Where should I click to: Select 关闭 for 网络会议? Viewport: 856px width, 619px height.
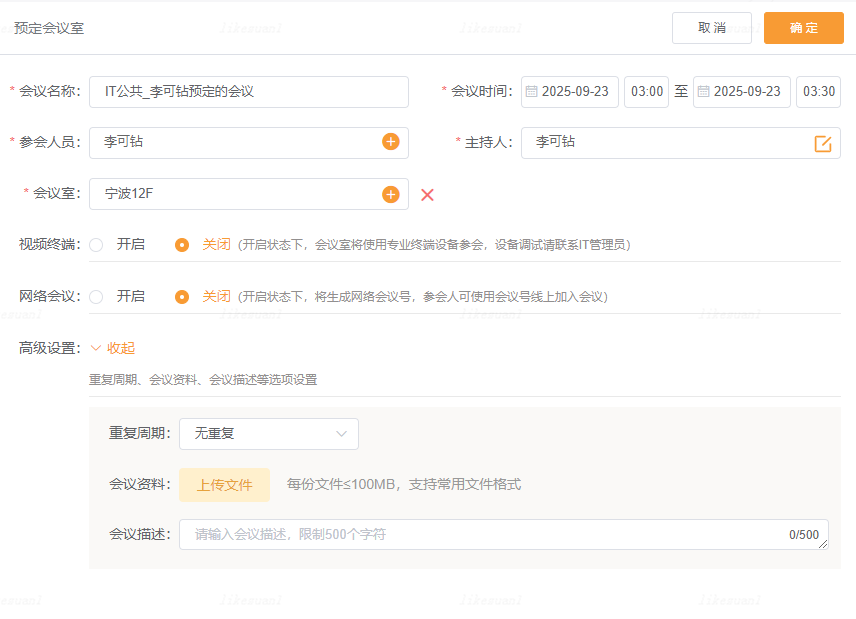(182, 296)
